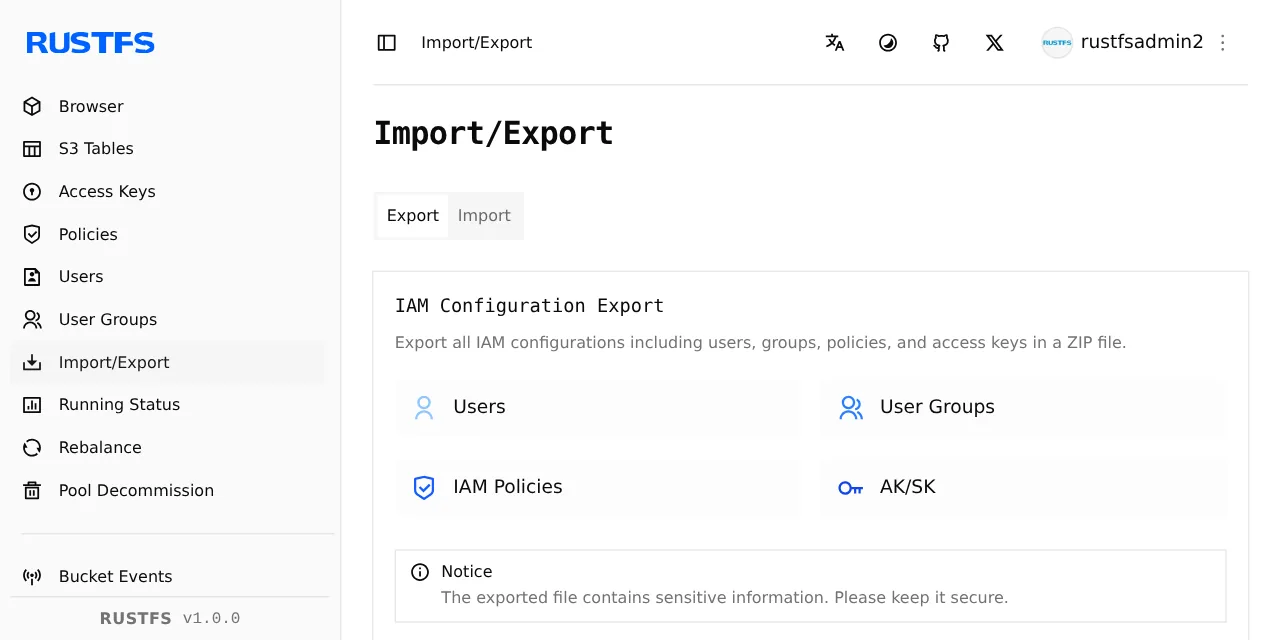Open Browser in the sidebar

pyautogui.click(x=168, y=106)
